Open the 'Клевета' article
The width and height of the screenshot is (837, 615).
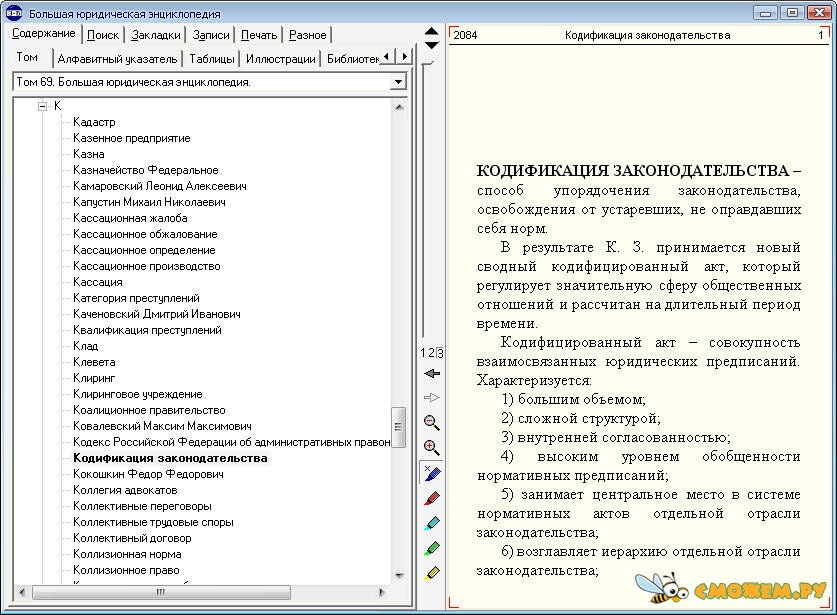click(94, 362)
